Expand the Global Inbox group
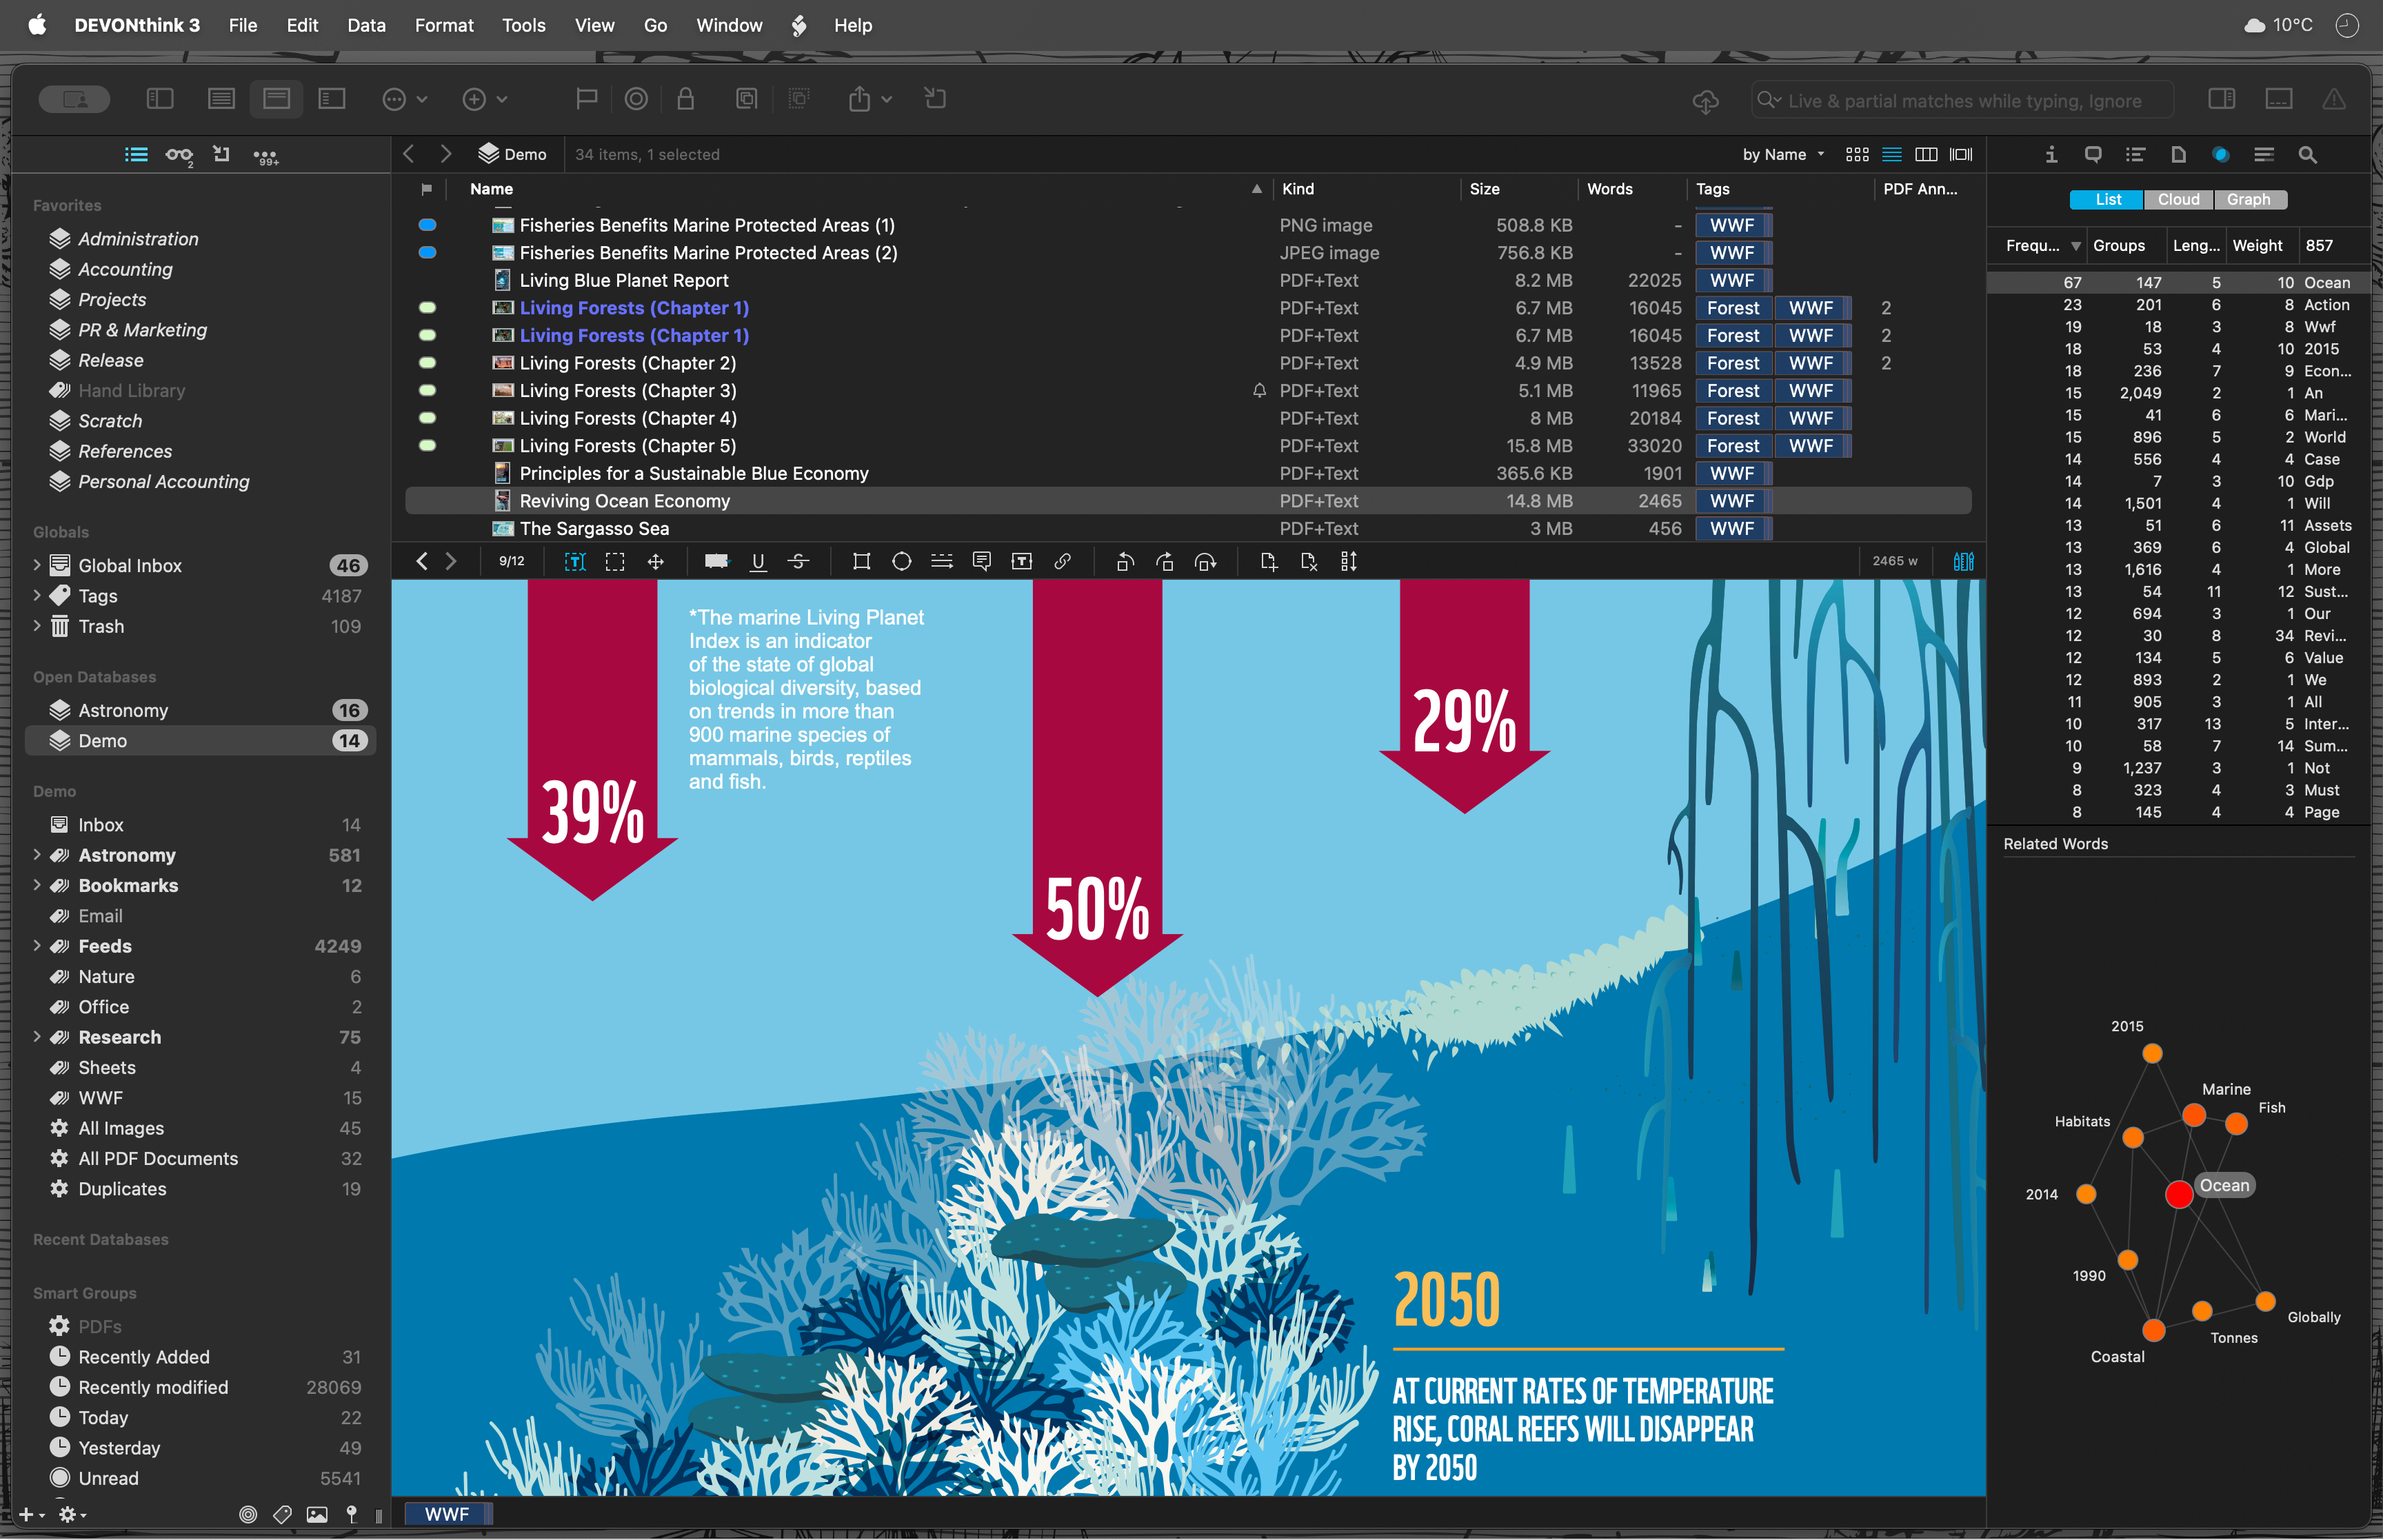This screenshot has height=1540, width=2383. tap(37, 565)
